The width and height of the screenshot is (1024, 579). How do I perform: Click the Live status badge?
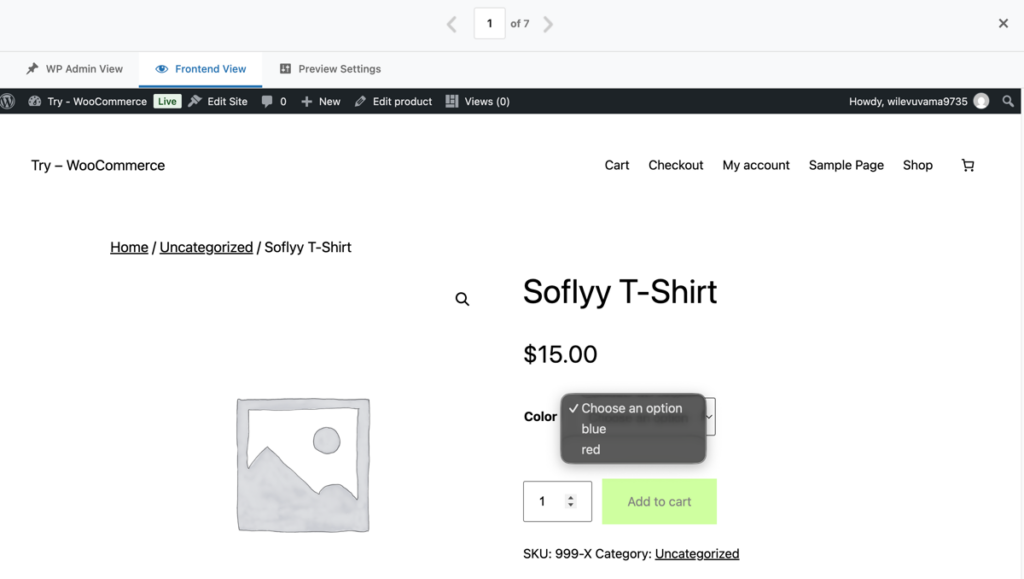click(x=167, y=101)
